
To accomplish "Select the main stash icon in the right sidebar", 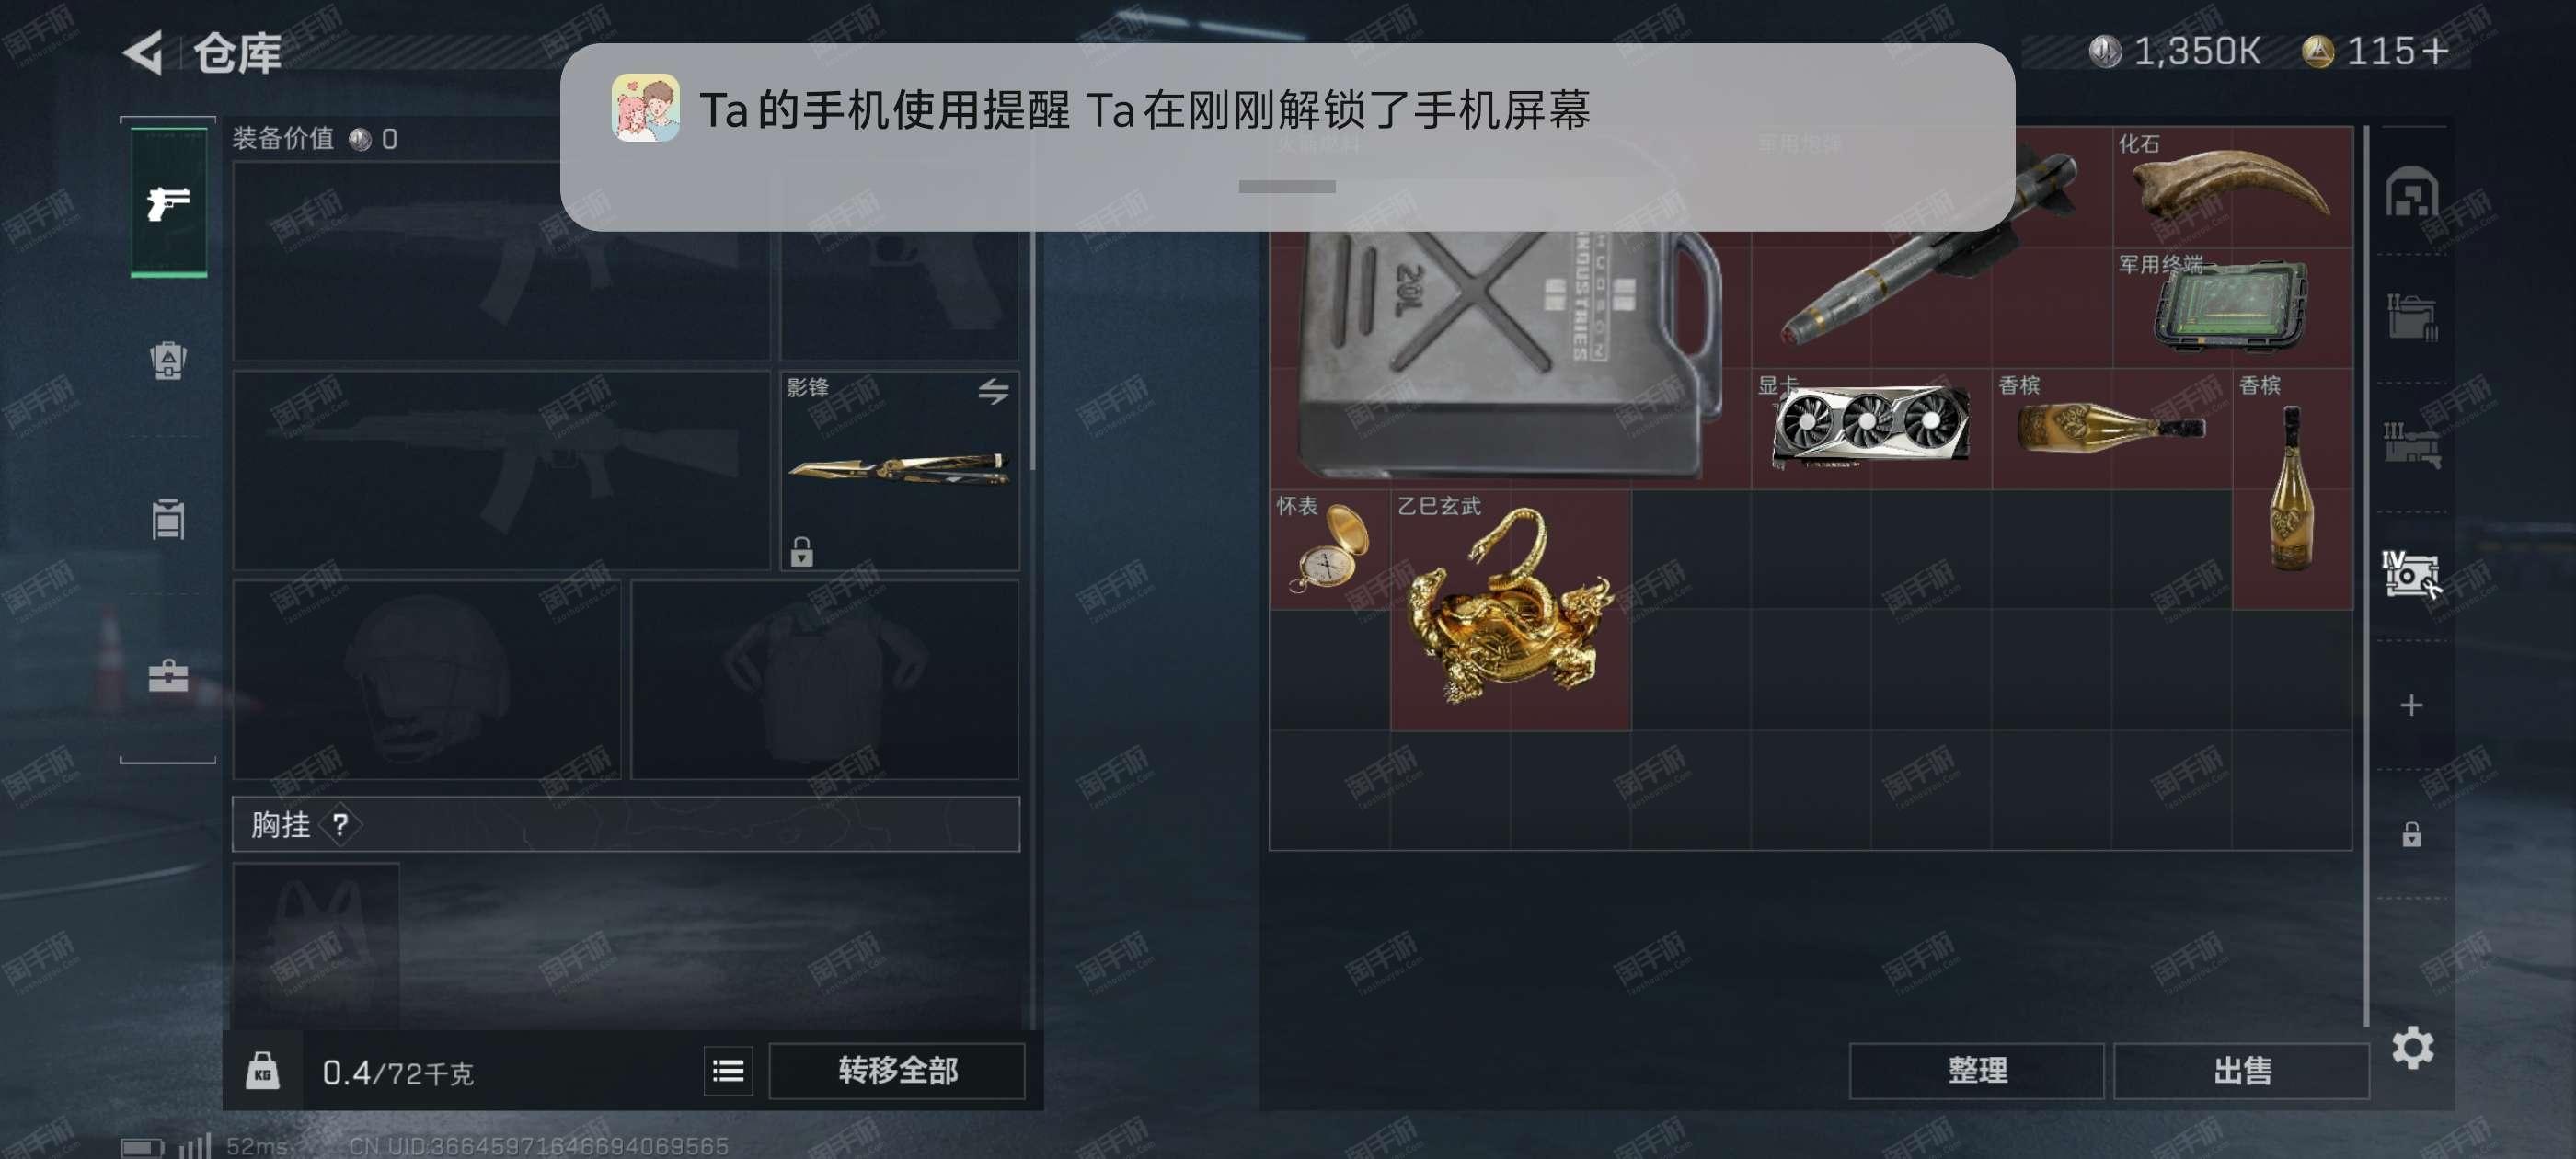I will coord(2411,192).
